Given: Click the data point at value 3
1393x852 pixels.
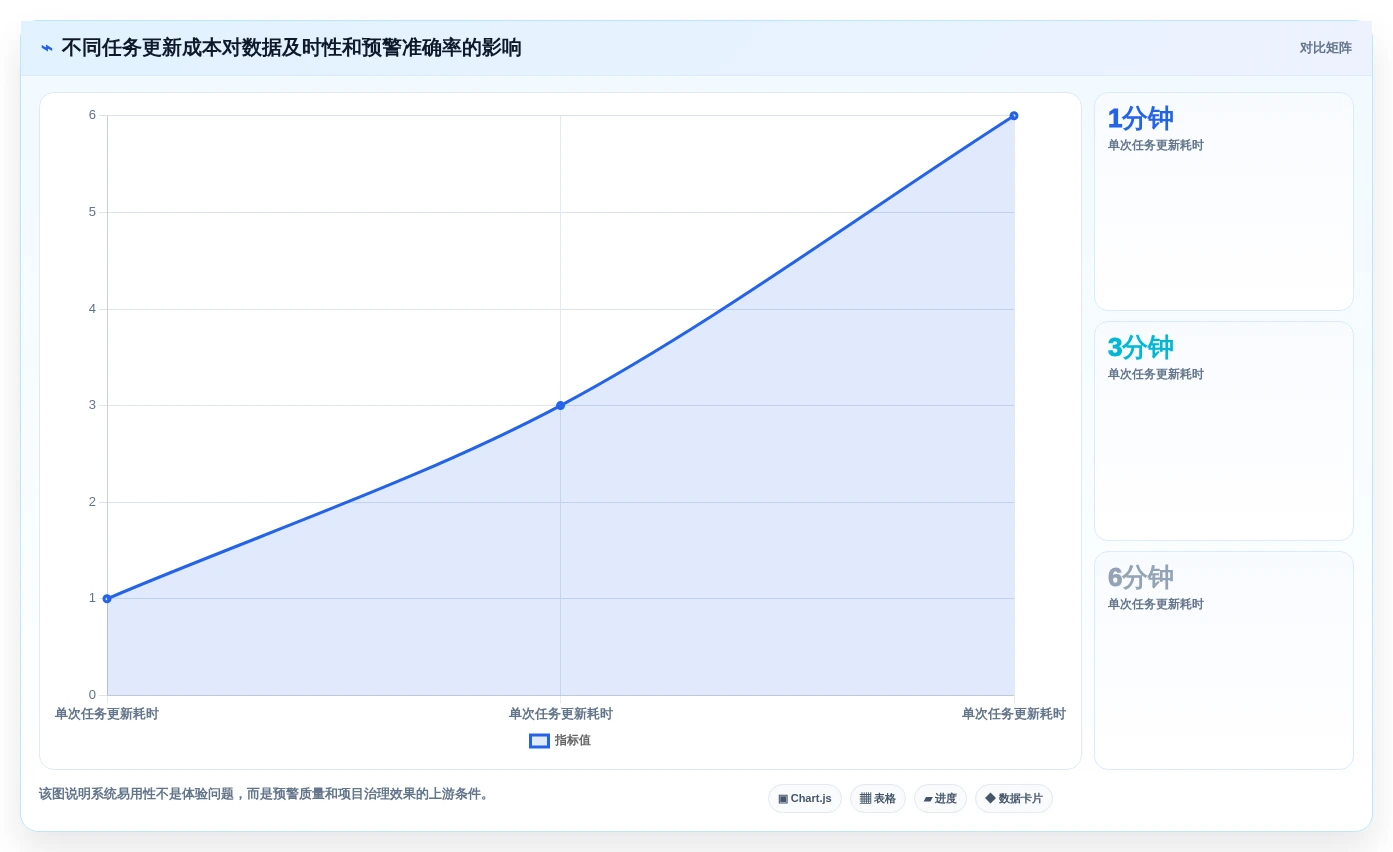Looking at the screenshot, I should click(x=560, y=405).
